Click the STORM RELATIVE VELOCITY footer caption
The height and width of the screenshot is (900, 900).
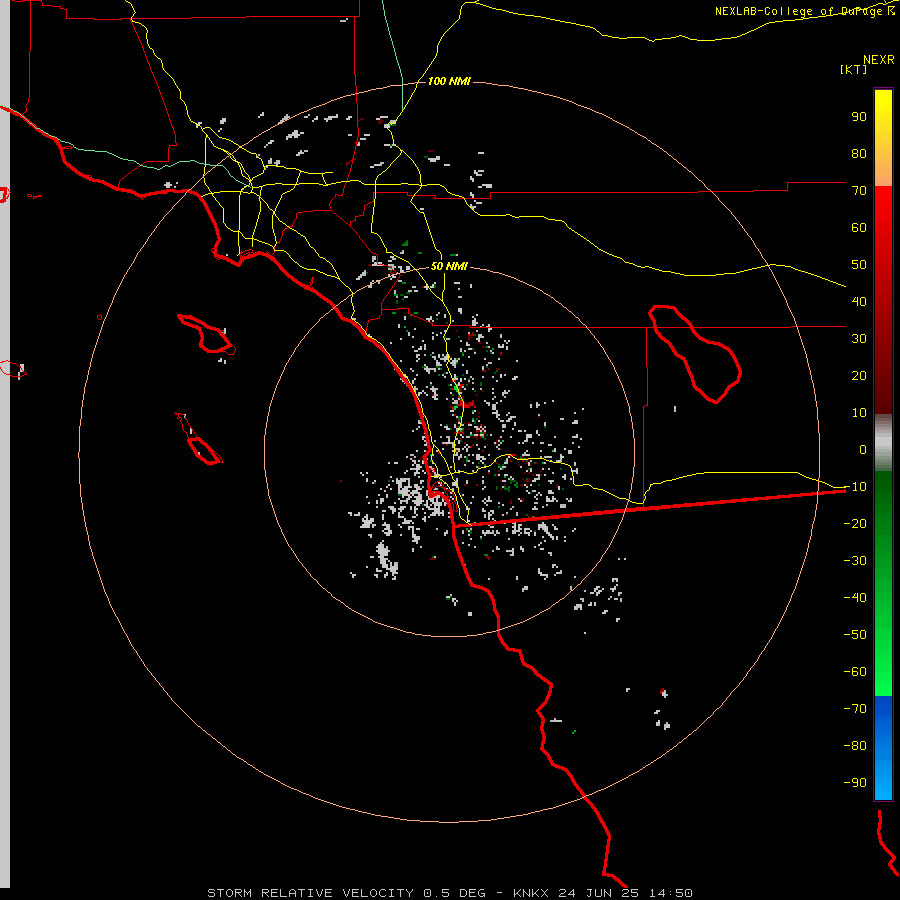tap(310, 893)
